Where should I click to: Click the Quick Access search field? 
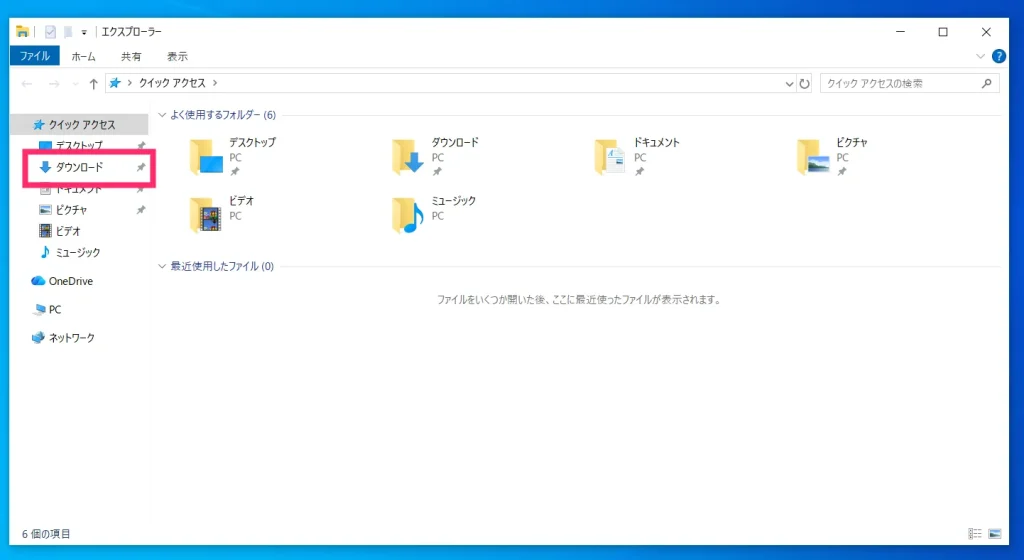tap(900, 84)
